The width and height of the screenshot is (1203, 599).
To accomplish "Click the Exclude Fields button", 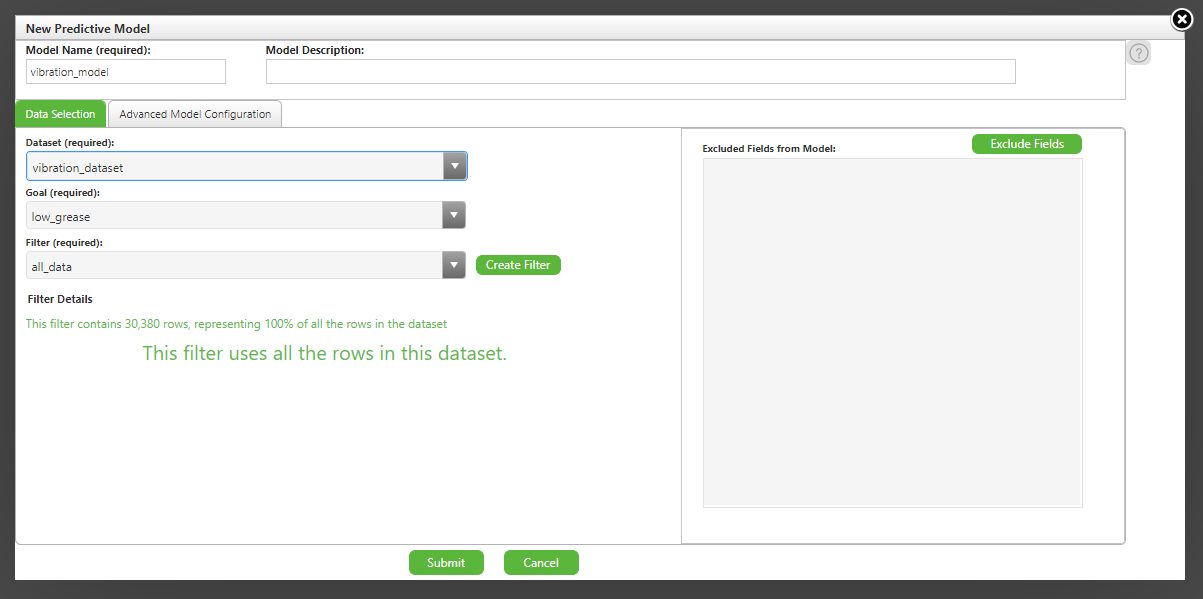I will click(1026, 143).
